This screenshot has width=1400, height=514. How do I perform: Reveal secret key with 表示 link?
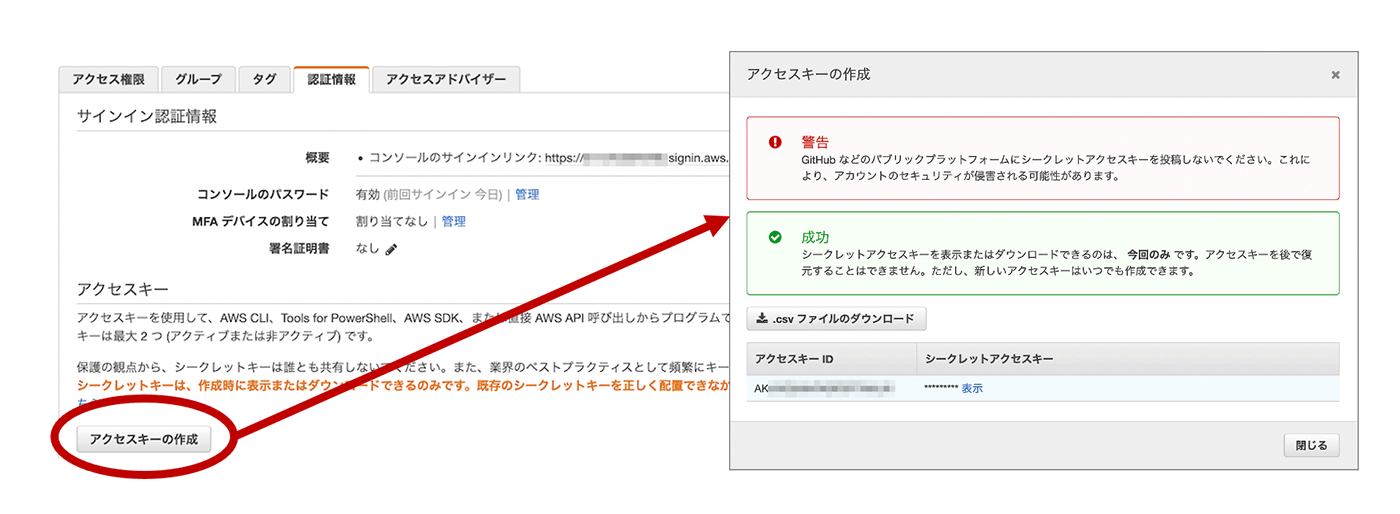click(971, 388)
